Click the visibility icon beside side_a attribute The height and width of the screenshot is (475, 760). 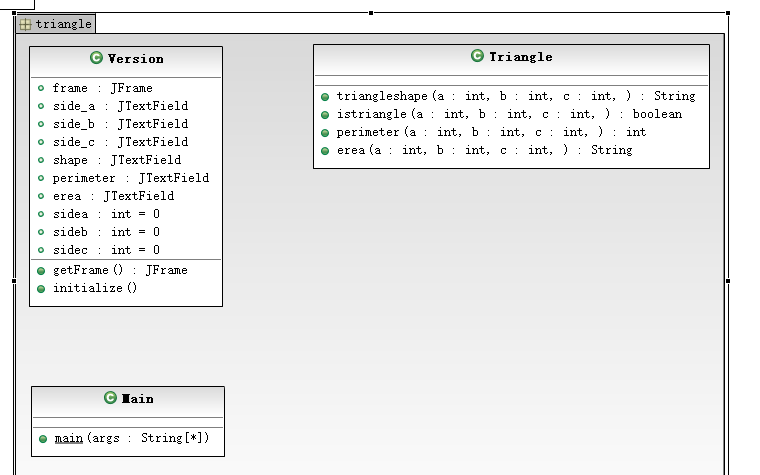coord(41,106)
